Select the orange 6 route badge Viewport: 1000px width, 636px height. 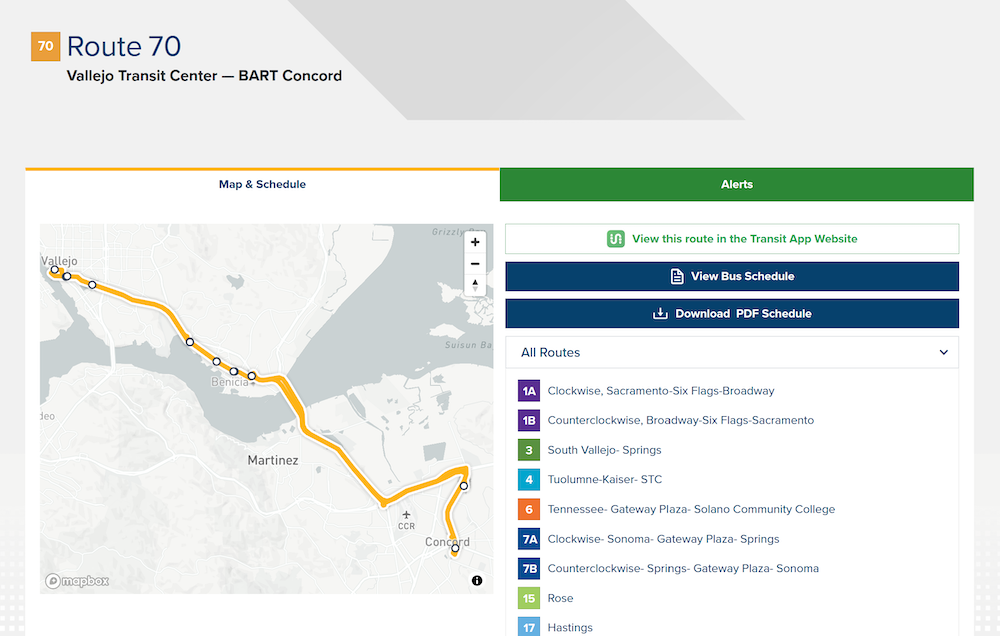[x=529, y=509]
